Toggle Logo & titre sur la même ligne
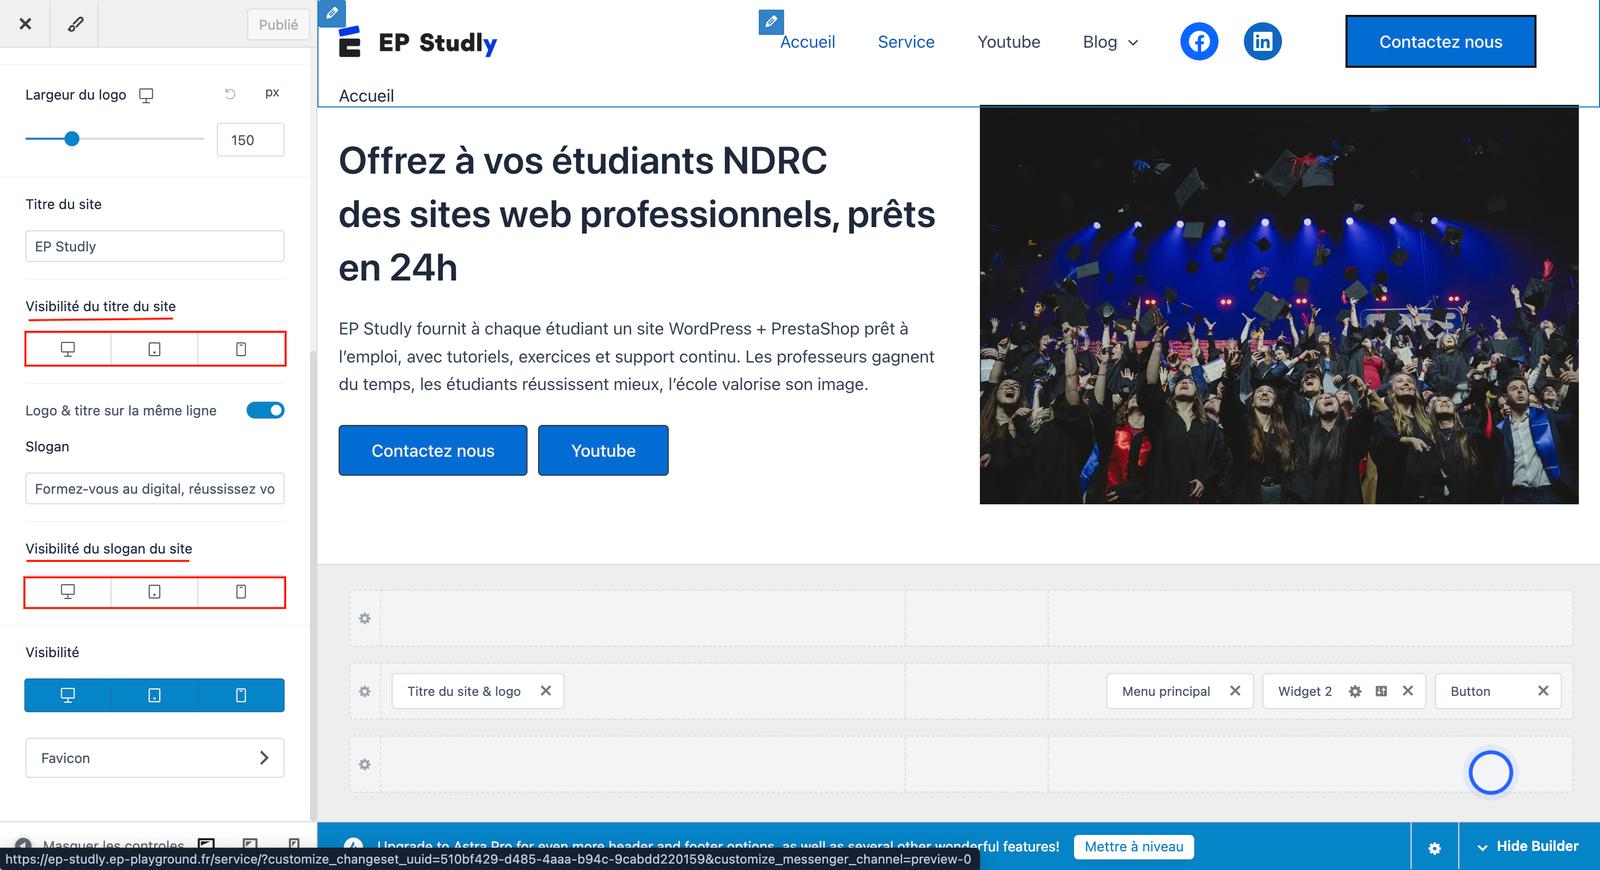The image size is (1600, 870). tap(266, 410)
